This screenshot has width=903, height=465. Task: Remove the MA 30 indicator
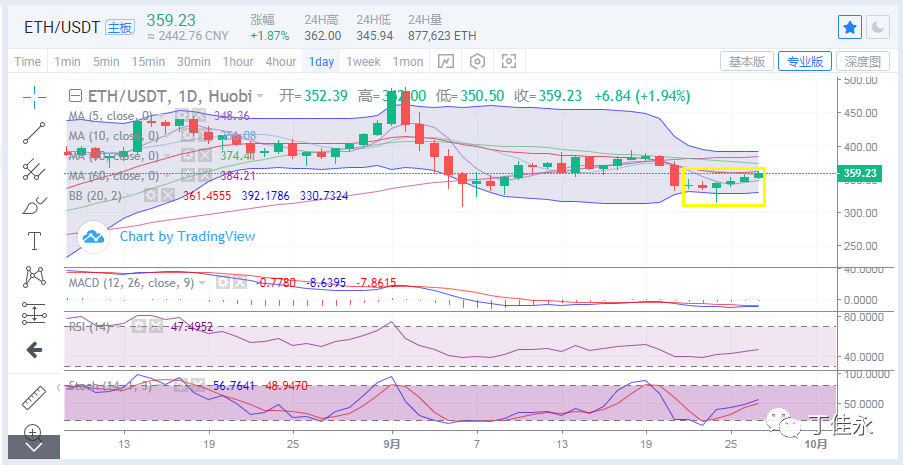[205, 156]
